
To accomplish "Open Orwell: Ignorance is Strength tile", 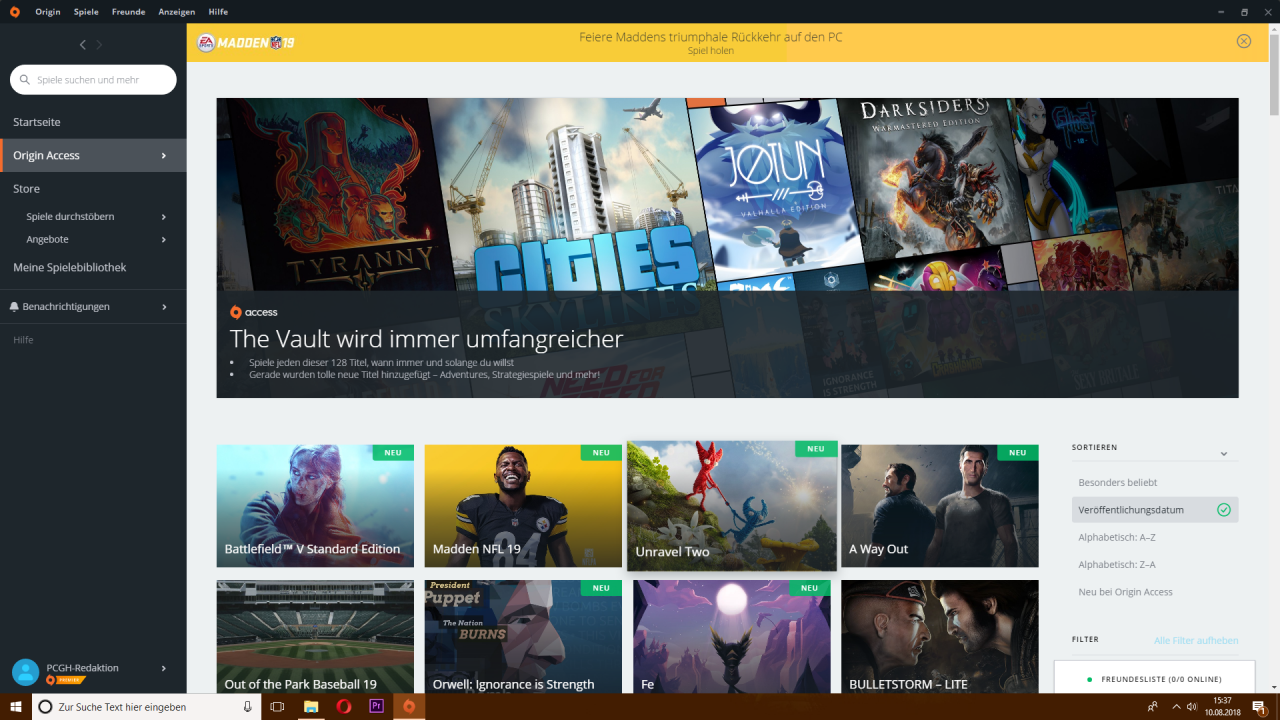I will pos(523,637).
